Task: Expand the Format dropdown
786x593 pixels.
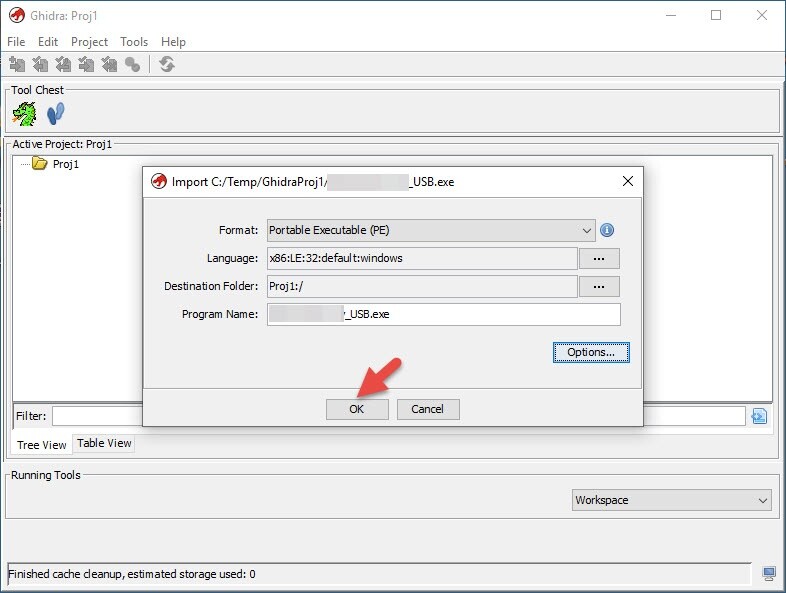Action: (431, 230)
